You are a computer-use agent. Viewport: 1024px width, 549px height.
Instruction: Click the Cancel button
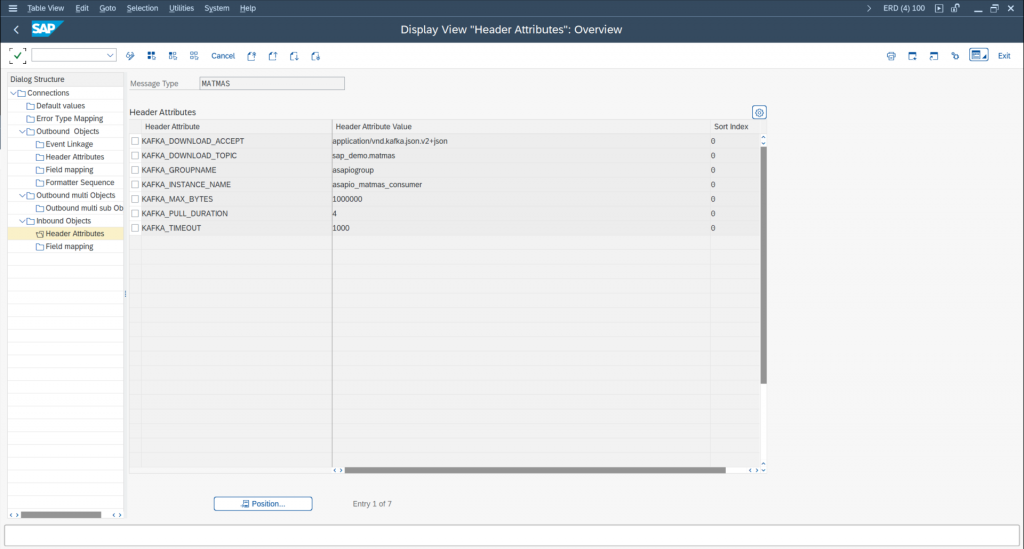[223, 56]
